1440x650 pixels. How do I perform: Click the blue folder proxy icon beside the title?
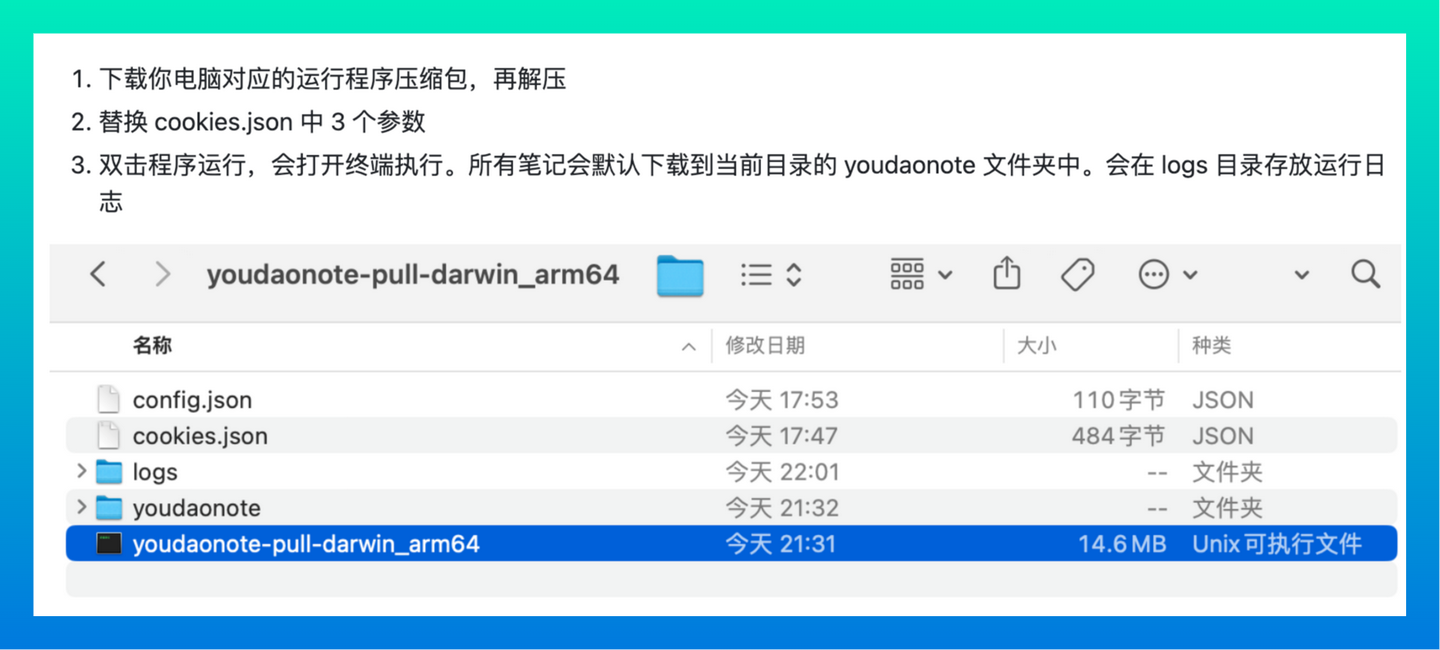pyautogui.click(x=679, y=274)
